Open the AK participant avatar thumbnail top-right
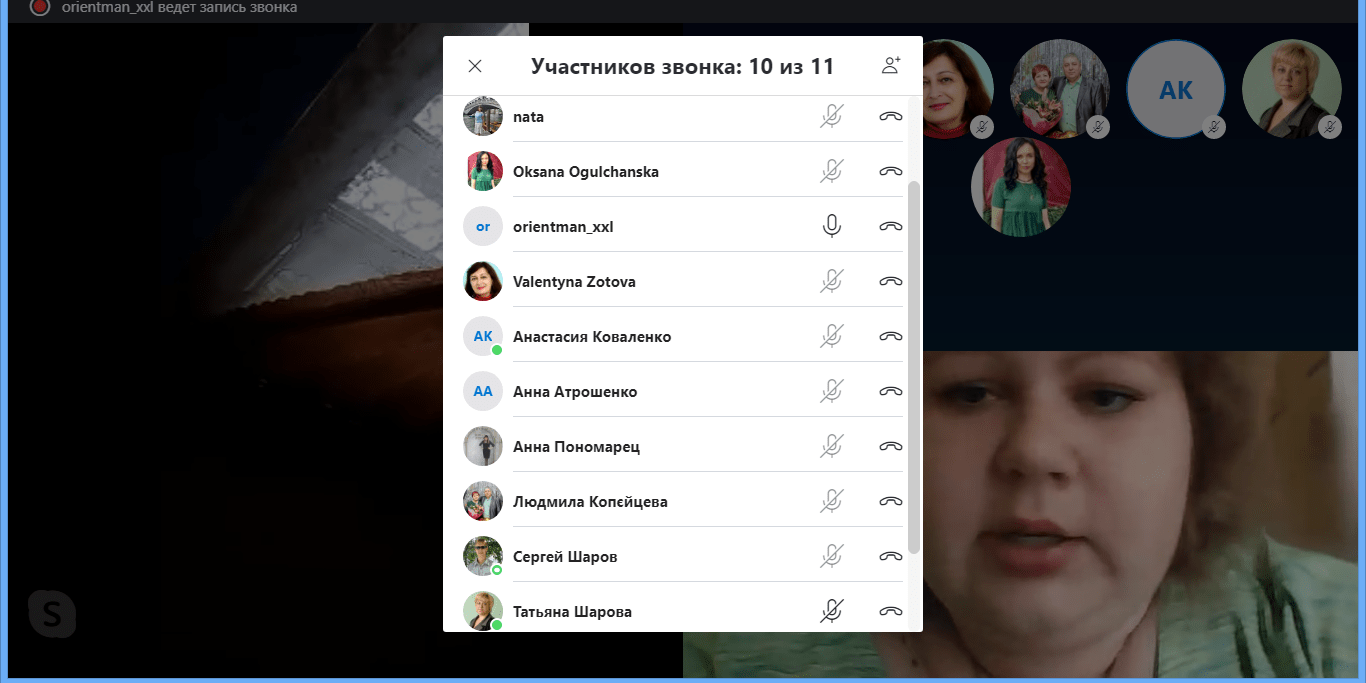The width and height of the screenshot is (1366, 683). pyautogui.click(x=1176, y=89)
